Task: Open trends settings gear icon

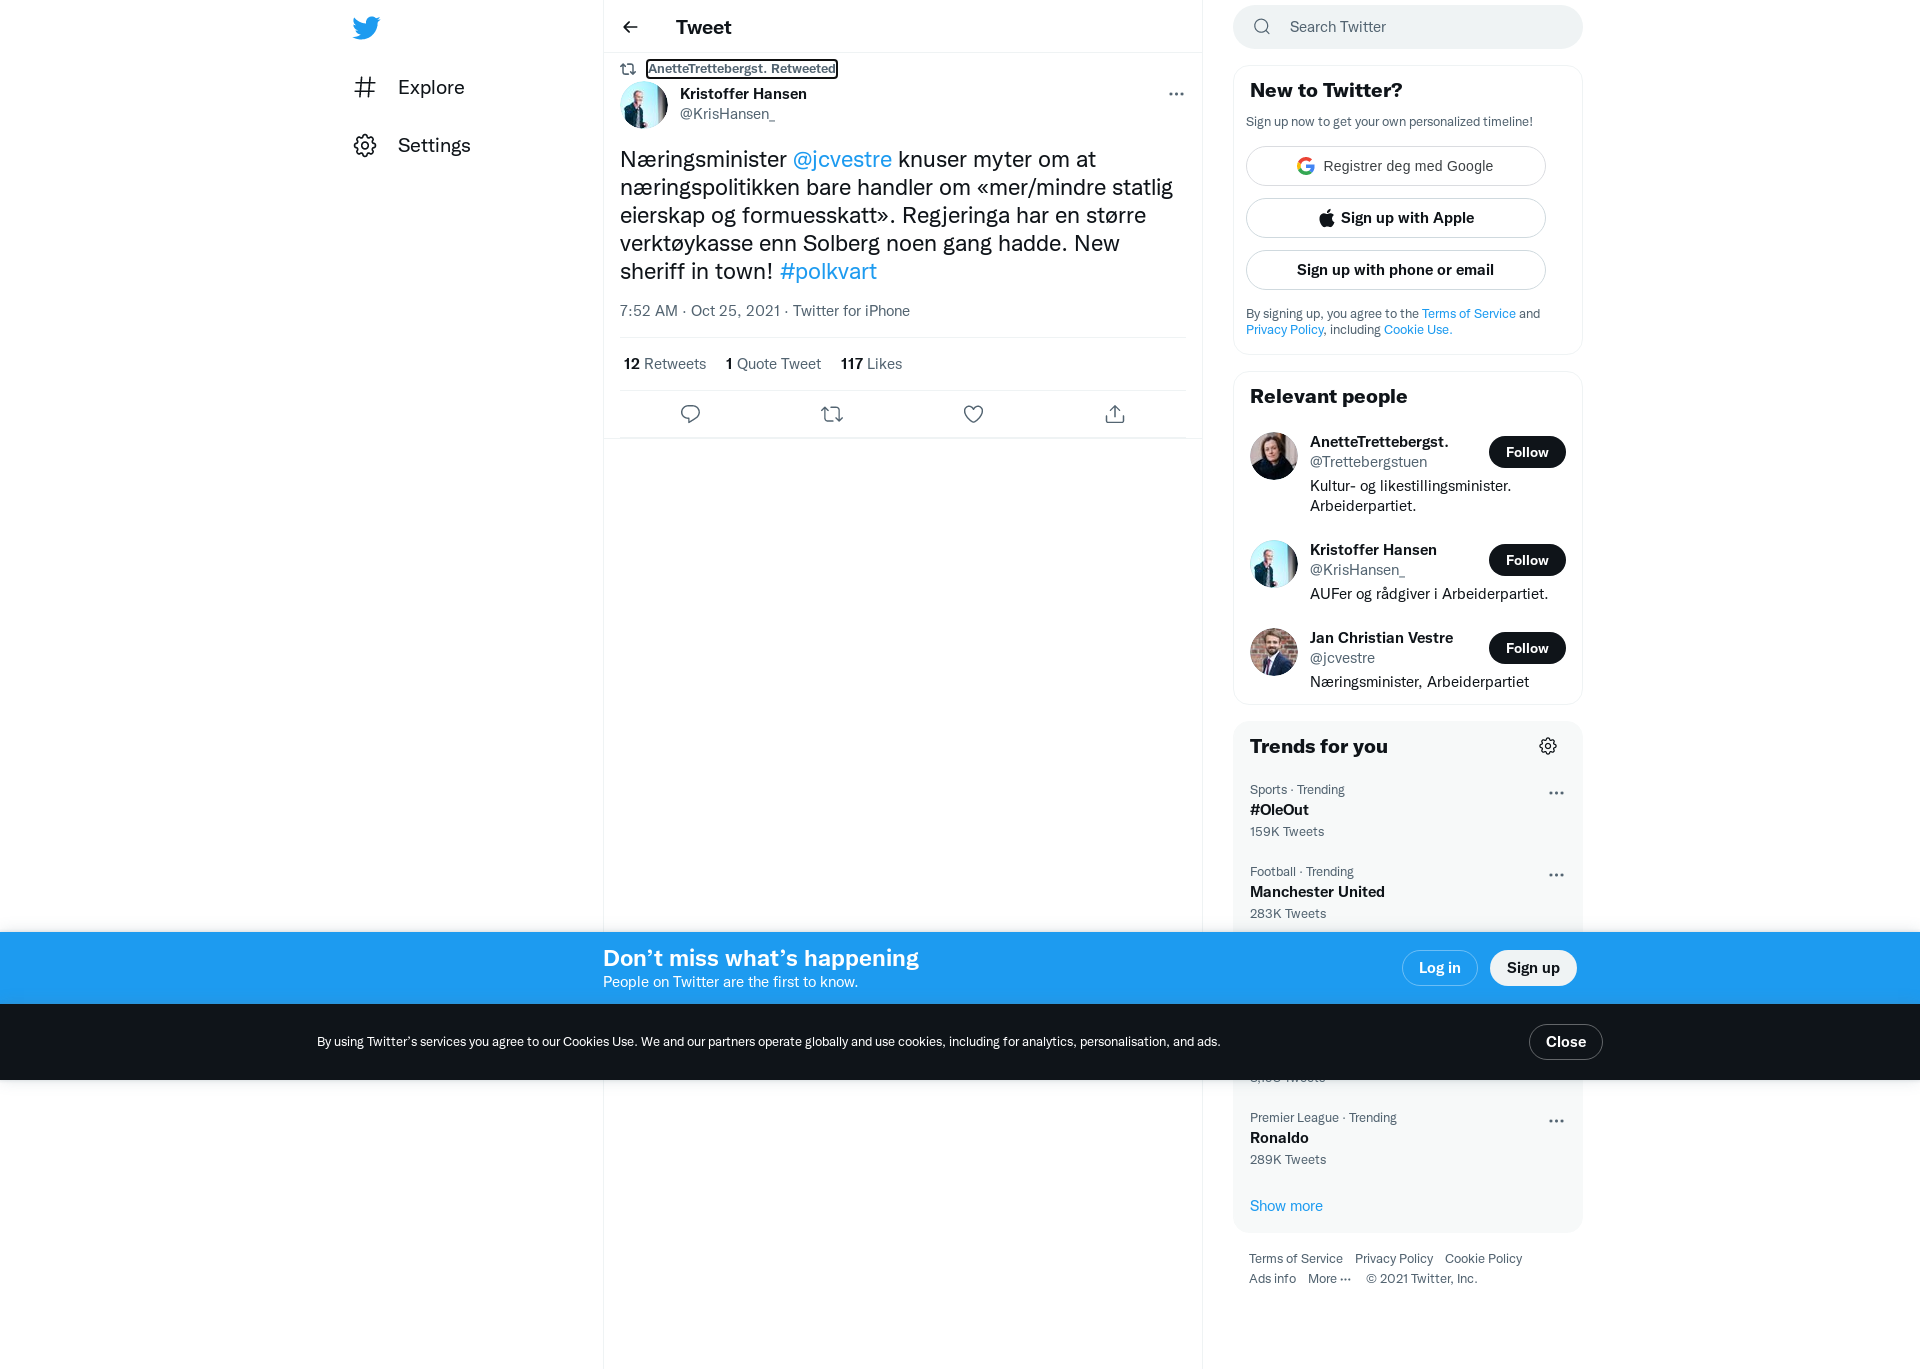Action: click(x=1548, y=746)
